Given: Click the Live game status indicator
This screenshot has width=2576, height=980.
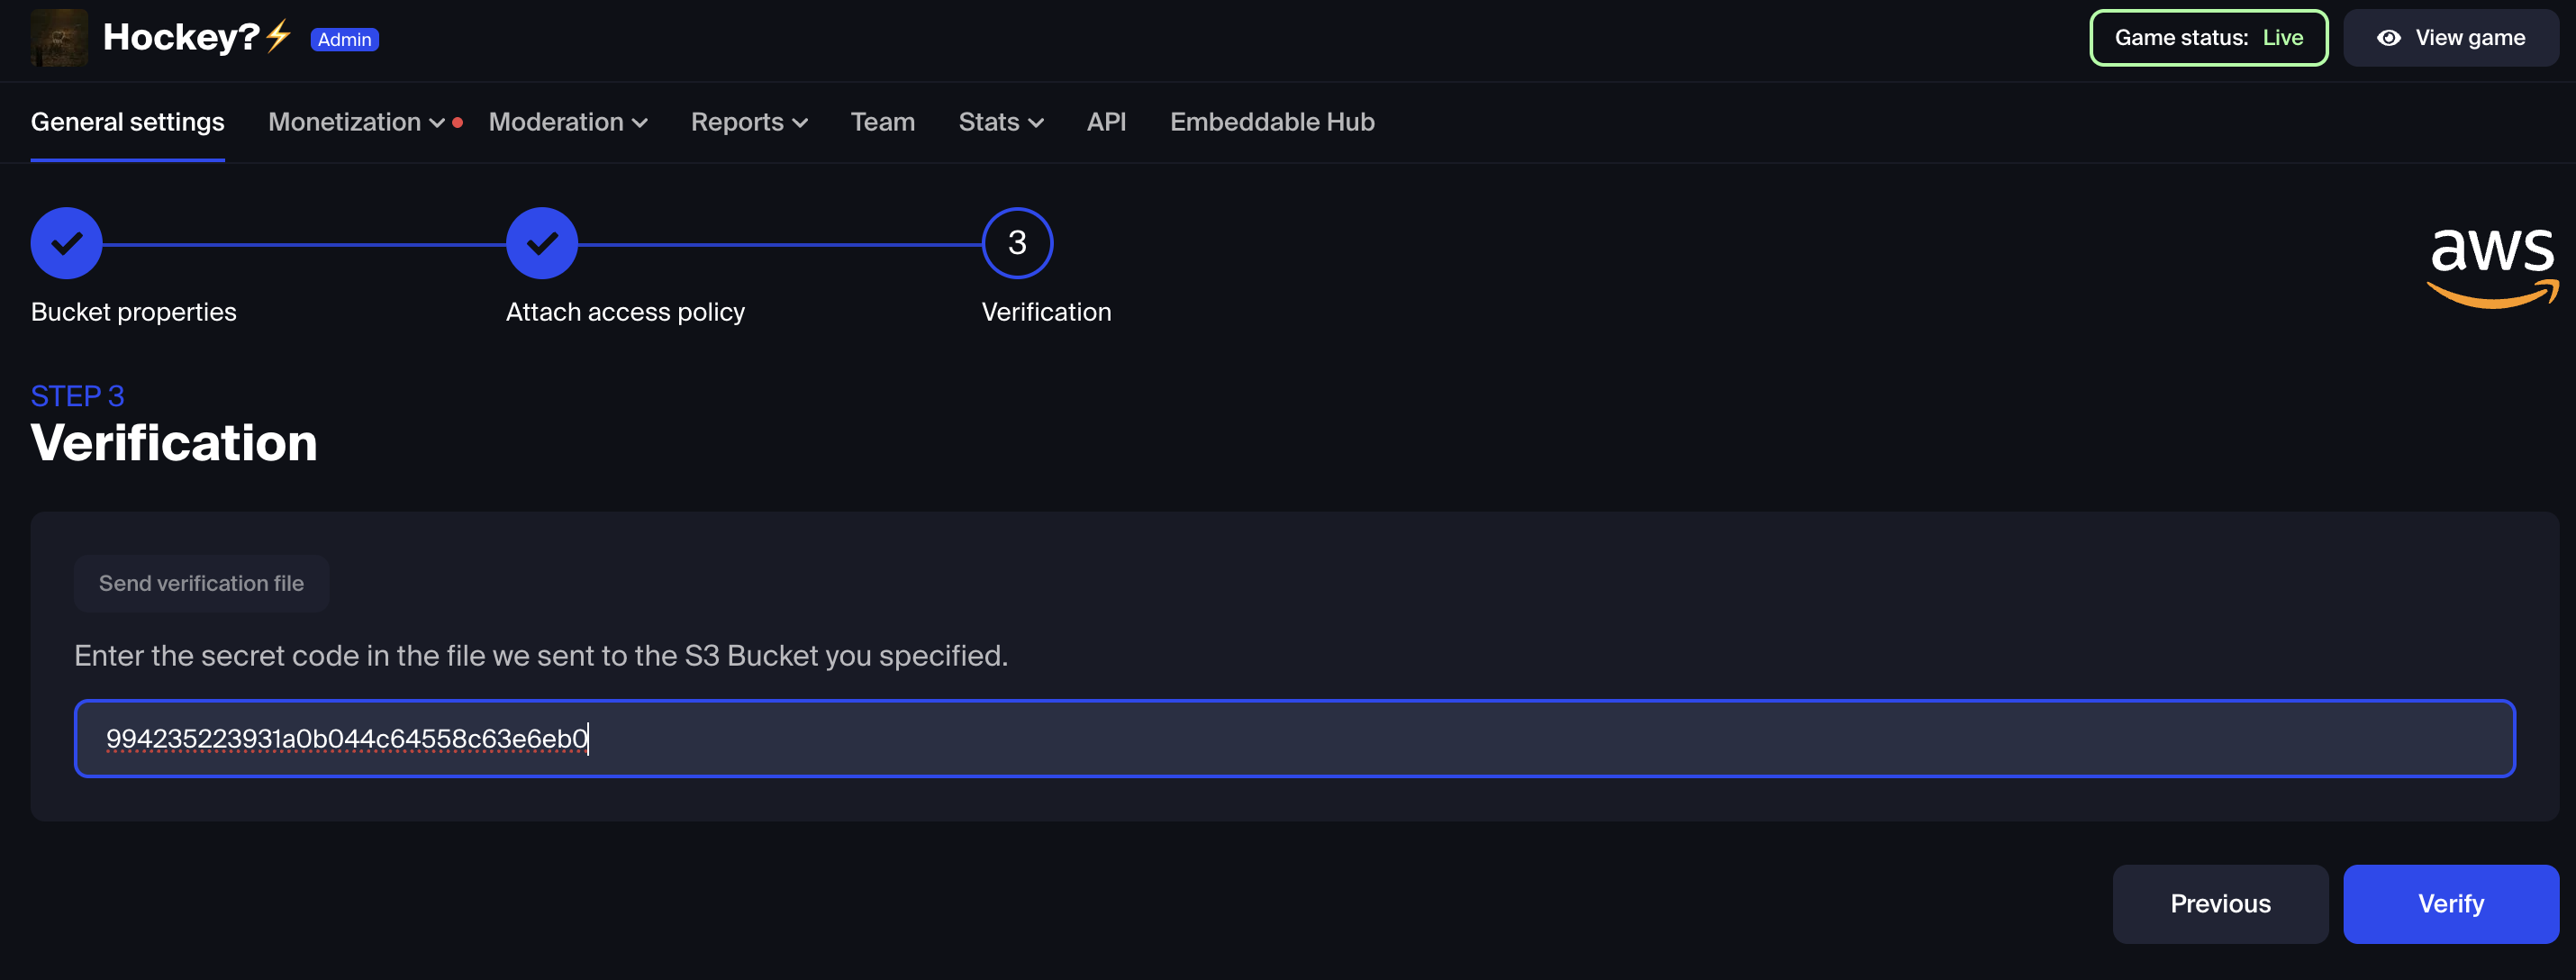Looking at the screenshot, I should coord(2283,37).
